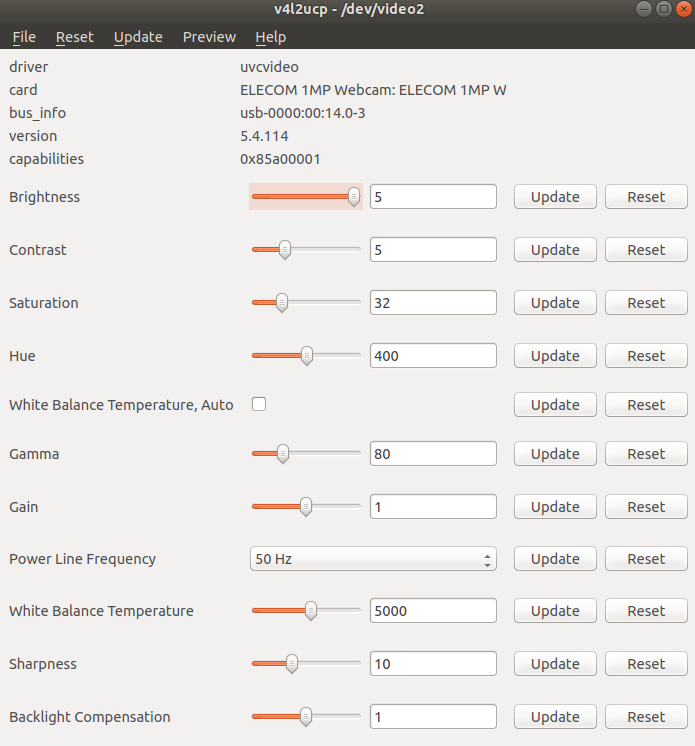Screen dimensions: 695x746
Task: Click Reset button for Hue
Action: click(x=646, y=356)
